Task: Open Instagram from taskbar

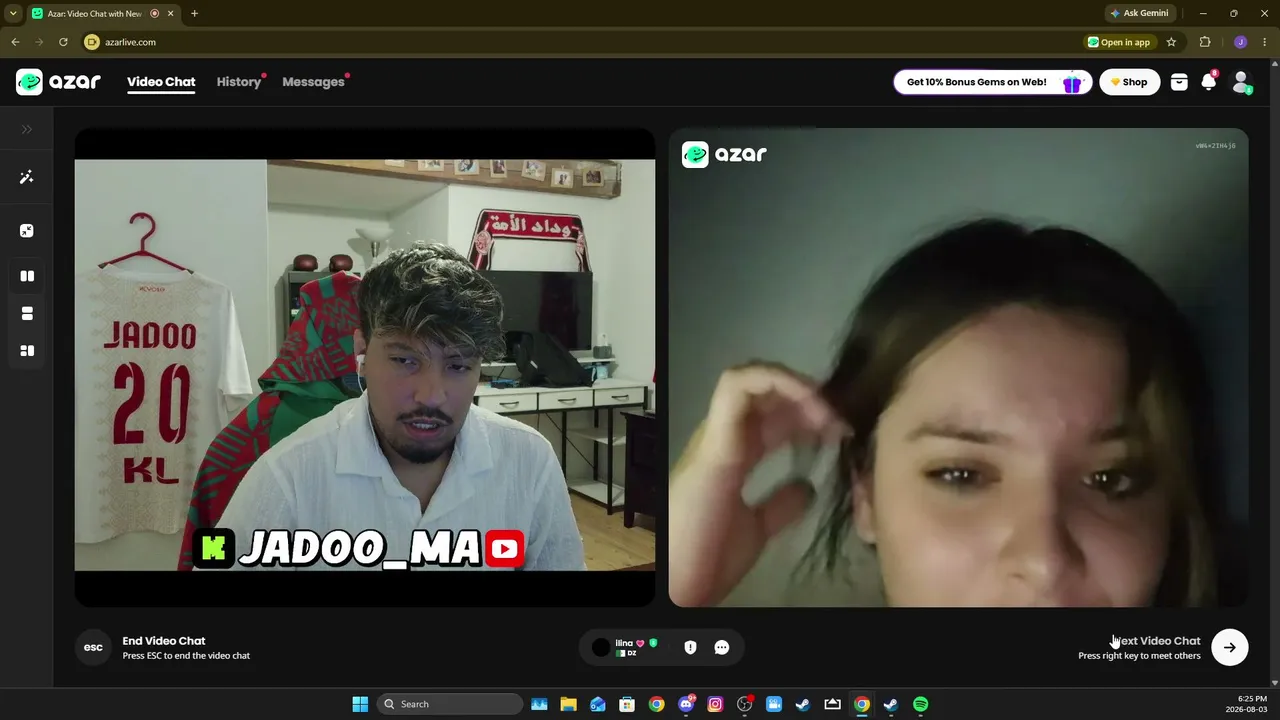Action: (715, 704)
